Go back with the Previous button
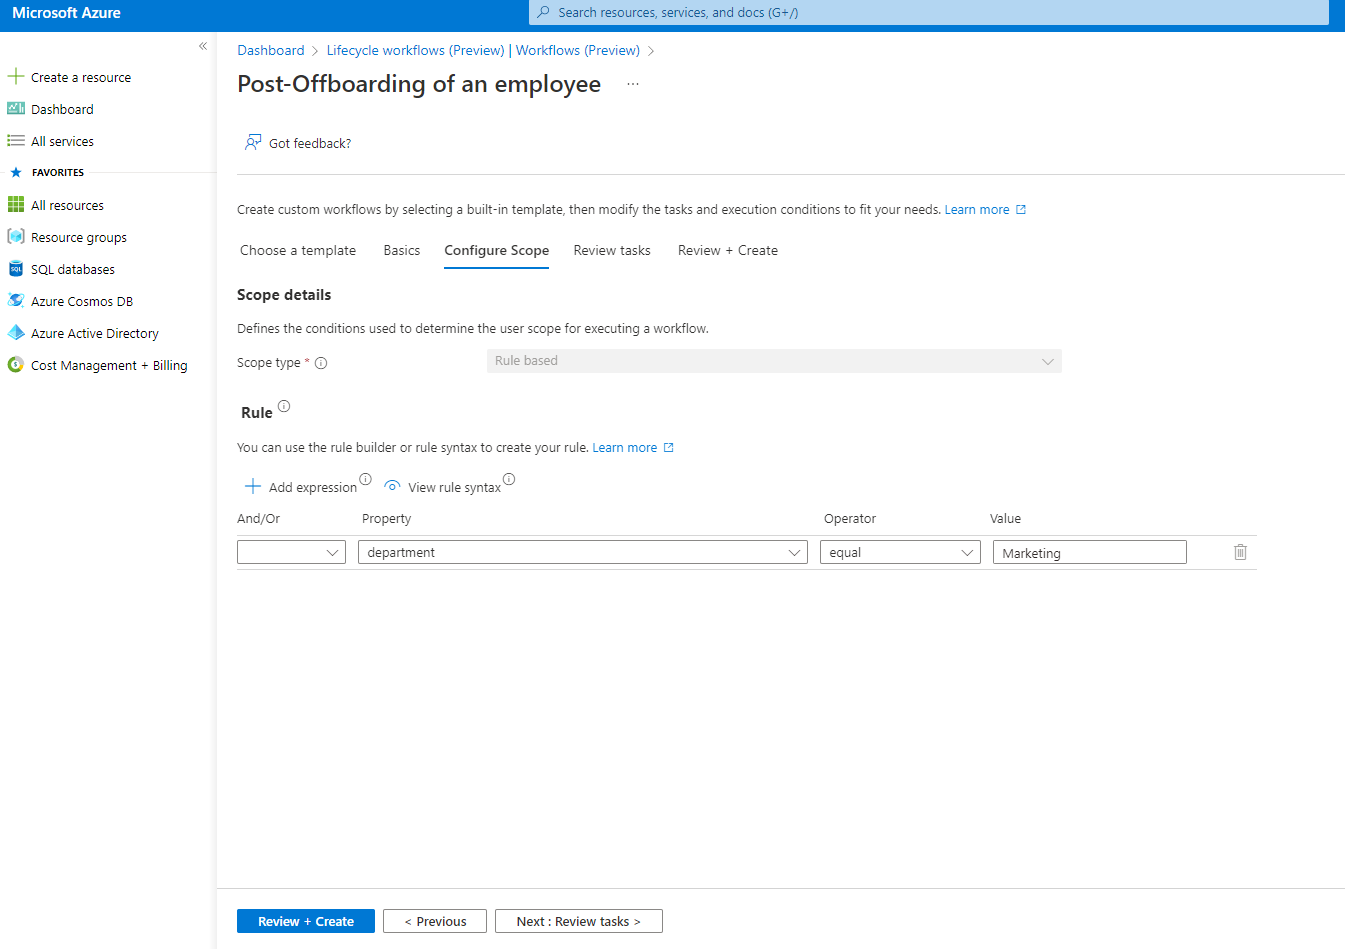 435,921
